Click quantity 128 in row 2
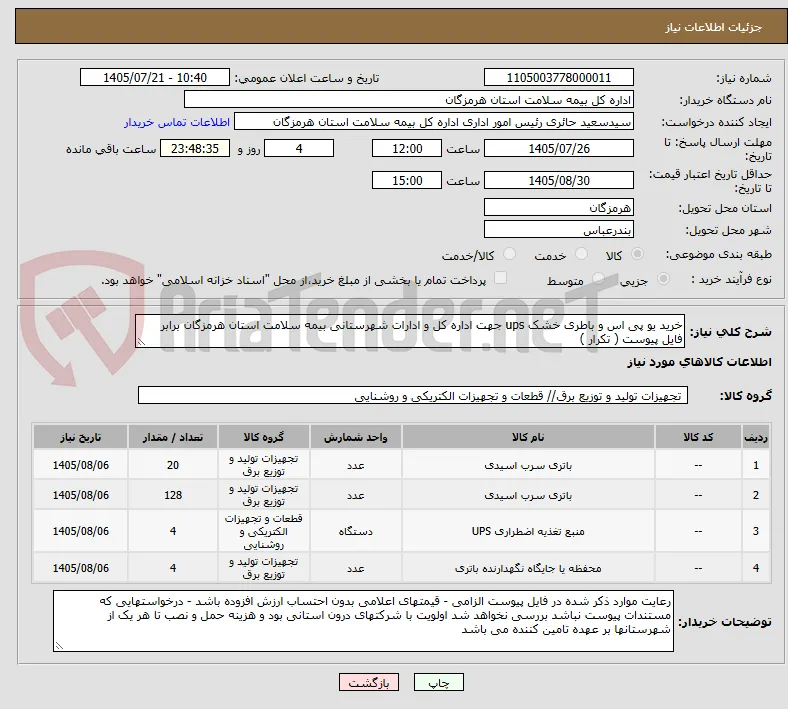Image resolution: width=788 pixels, height=709 pixels. [173, 495]
